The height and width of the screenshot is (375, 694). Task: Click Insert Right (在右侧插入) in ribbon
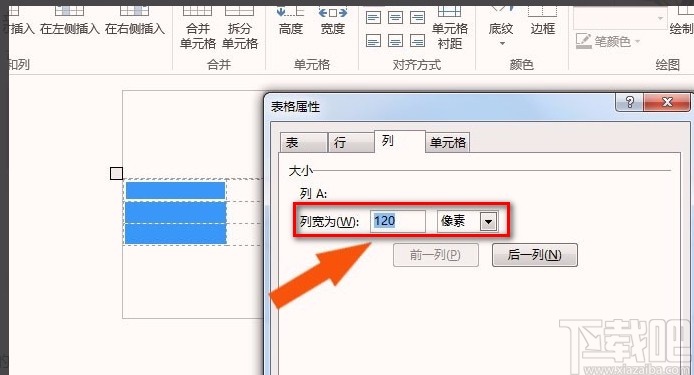135,21
